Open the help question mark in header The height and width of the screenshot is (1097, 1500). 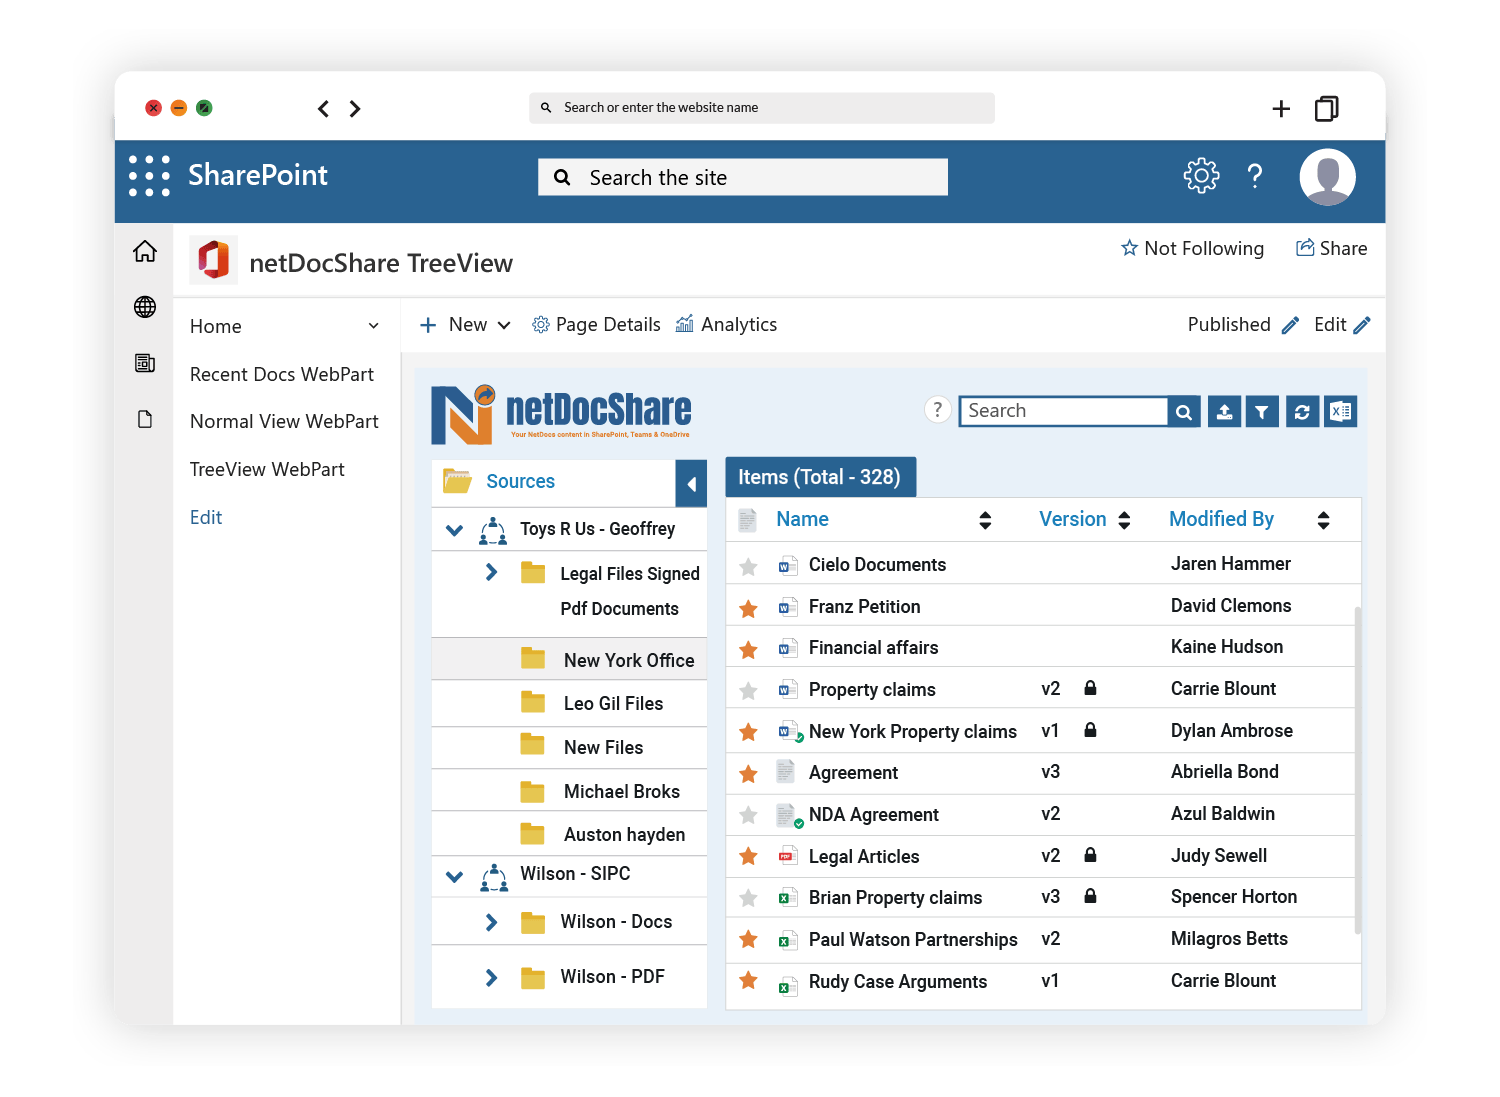pos(1255,176)
